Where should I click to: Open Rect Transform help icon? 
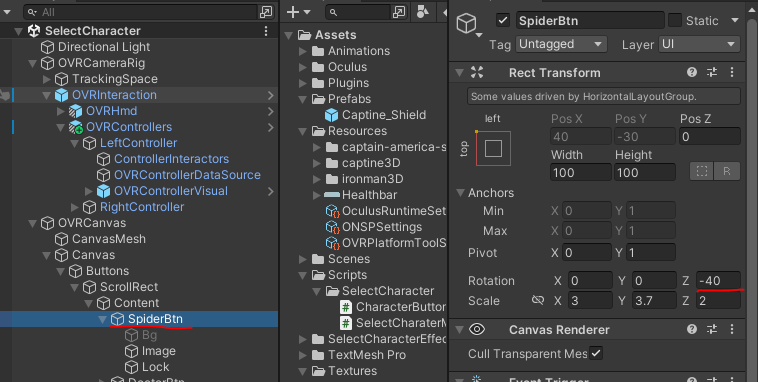692,73
